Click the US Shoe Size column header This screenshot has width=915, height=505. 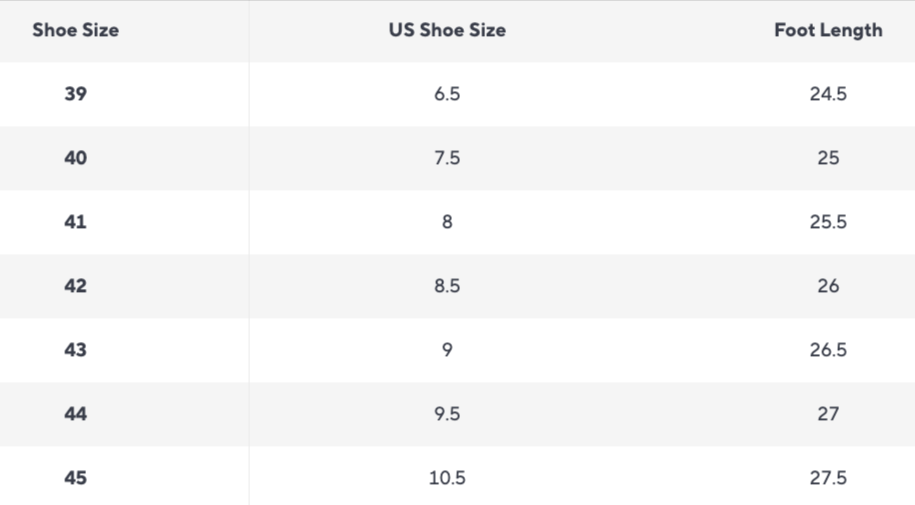447,30
